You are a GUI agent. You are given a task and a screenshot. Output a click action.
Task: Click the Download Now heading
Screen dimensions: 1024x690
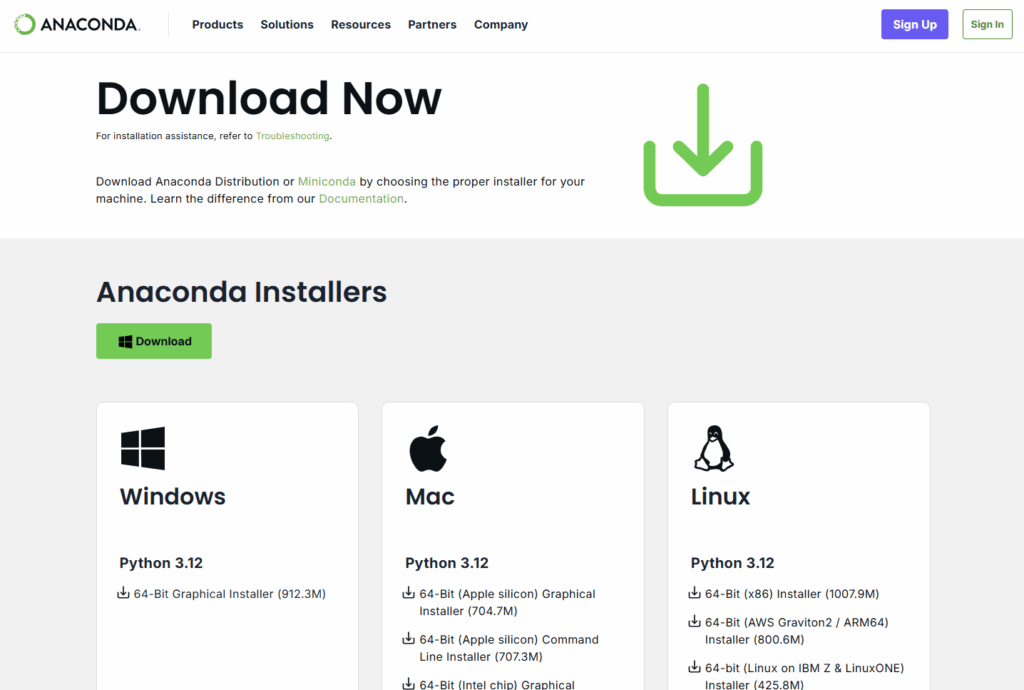pyautogui.click(x=269, y=99)
